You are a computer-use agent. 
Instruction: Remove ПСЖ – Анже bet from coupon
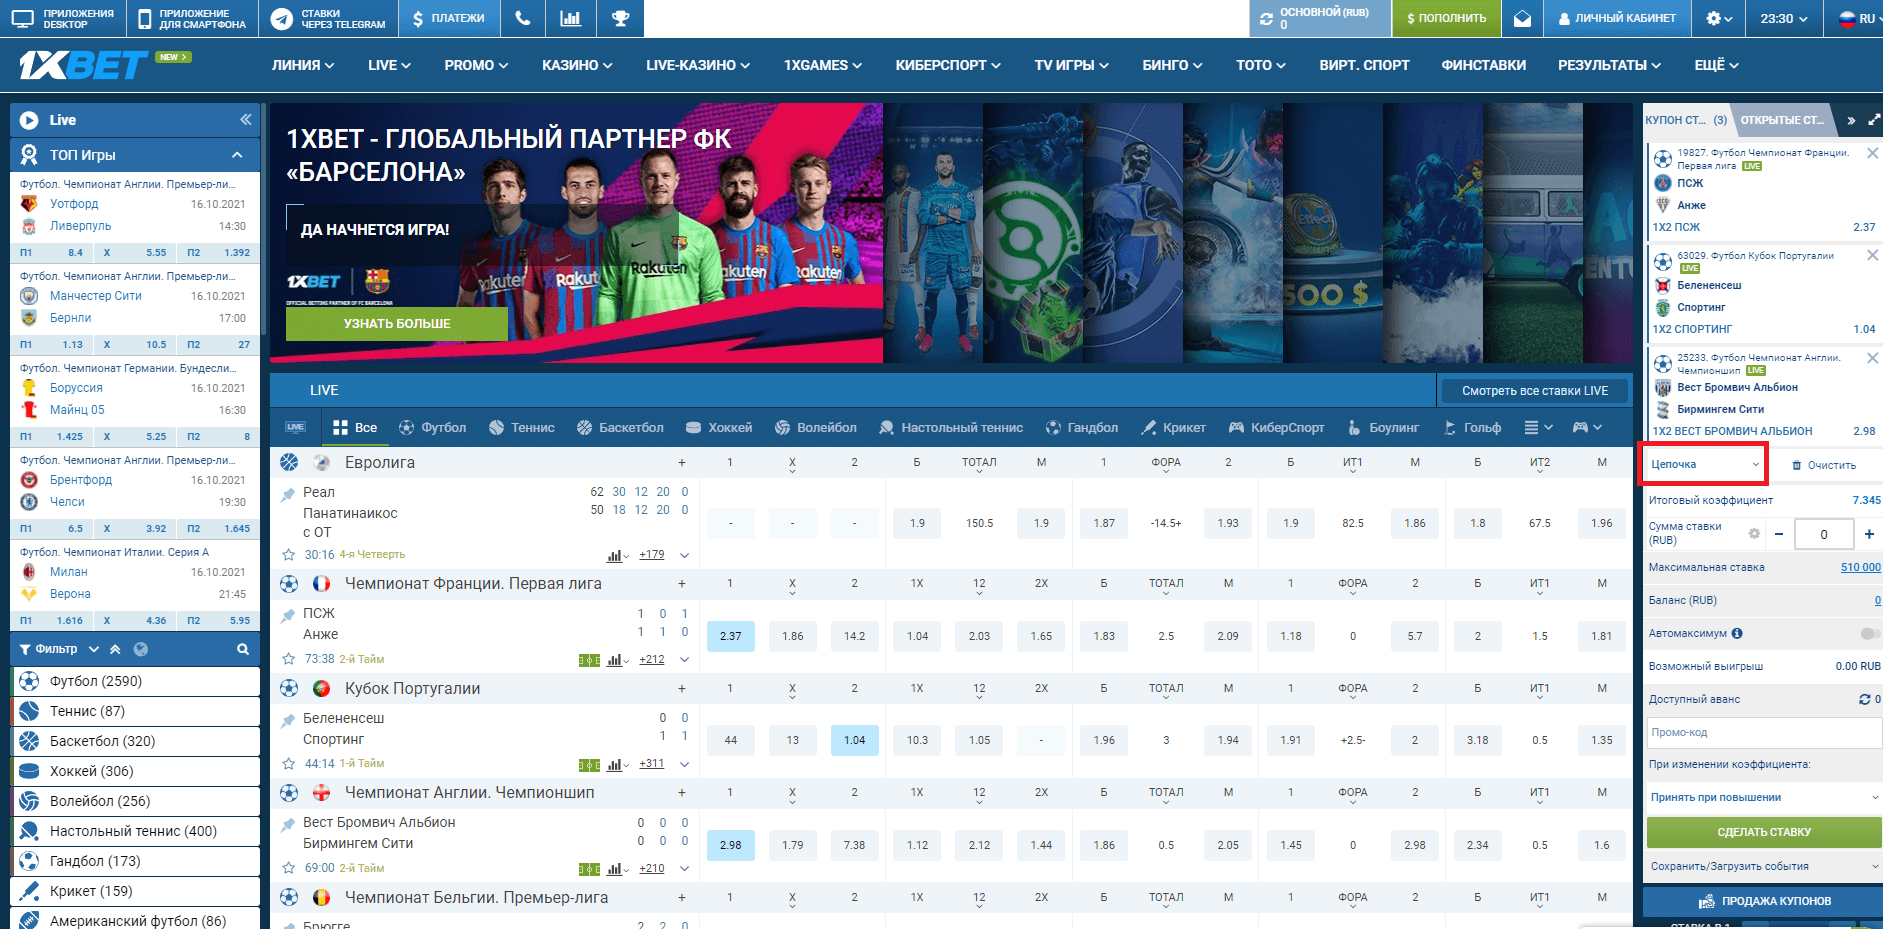pos(1872,154)
